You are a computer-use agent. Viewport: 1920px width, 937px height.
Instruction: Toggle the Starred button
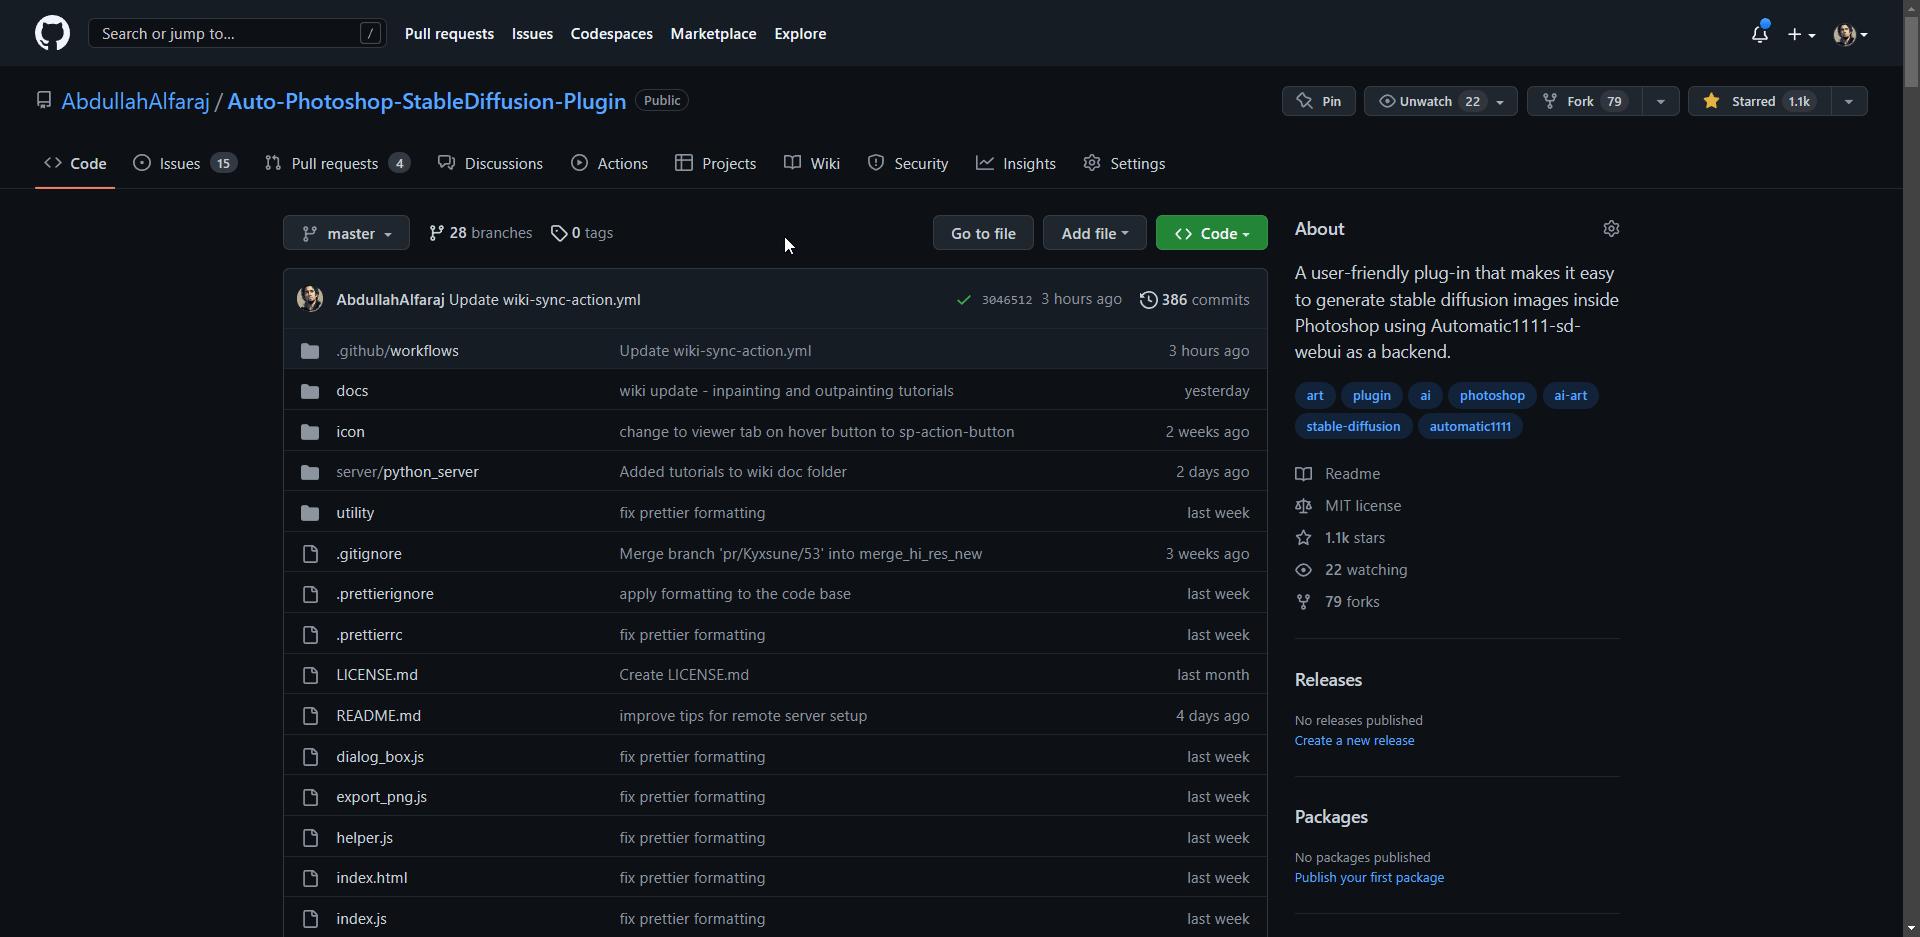[x=1760, y=101]
